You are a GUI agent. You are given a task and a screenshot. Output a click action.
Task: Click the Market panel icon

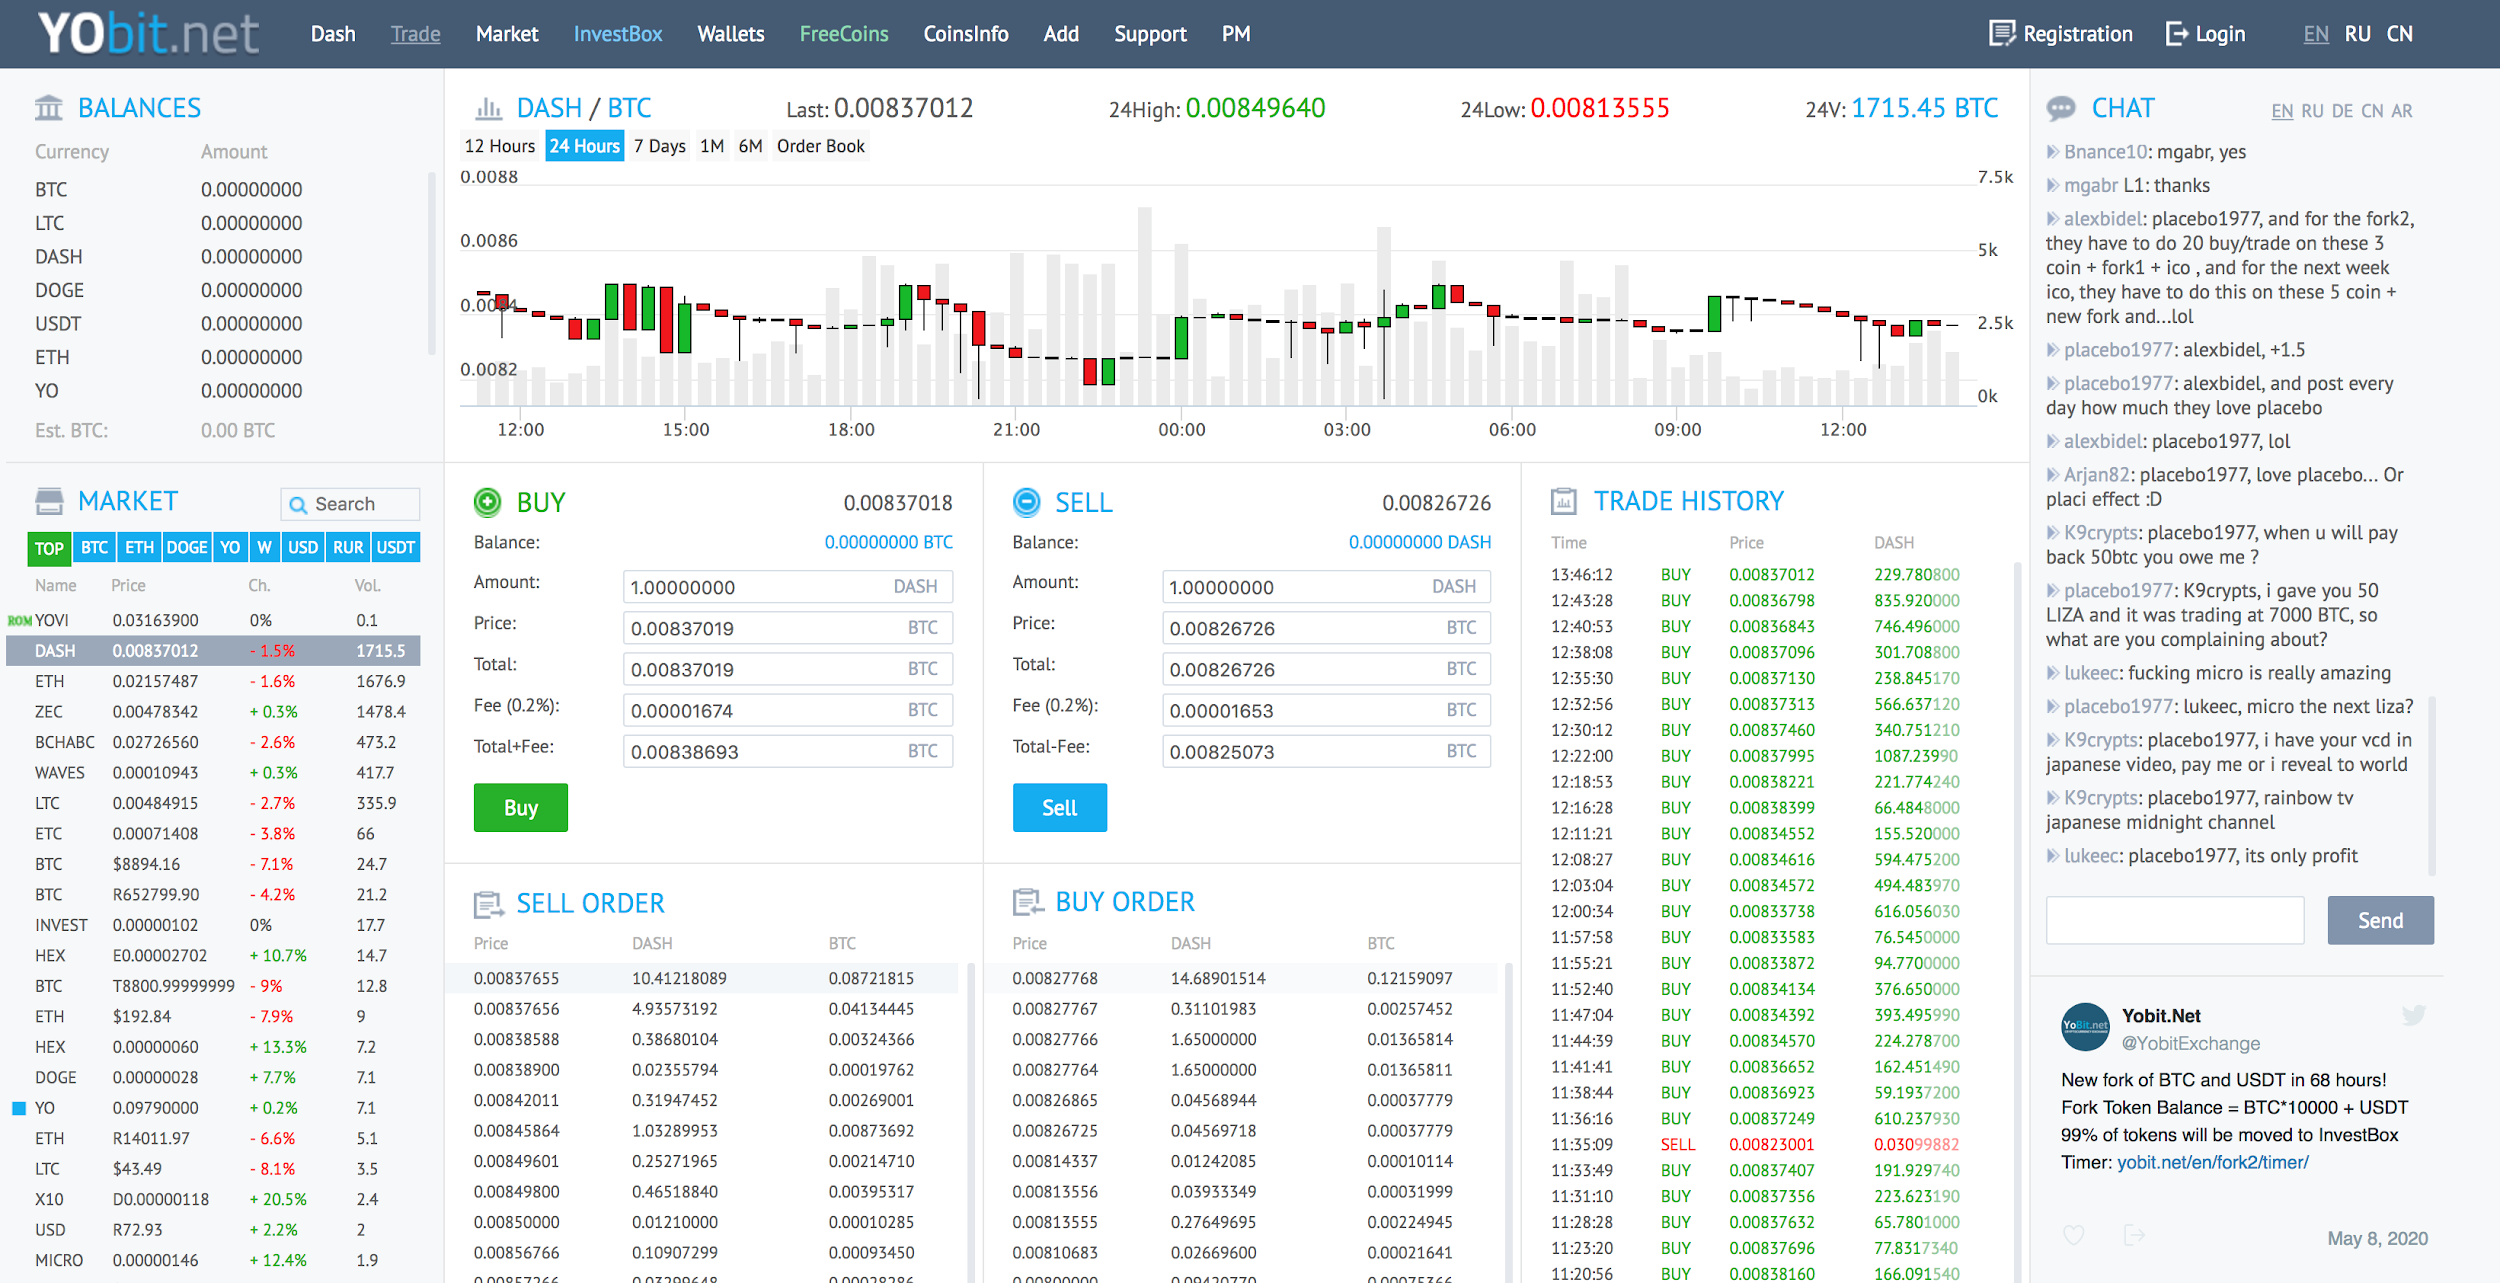[49, 501]
